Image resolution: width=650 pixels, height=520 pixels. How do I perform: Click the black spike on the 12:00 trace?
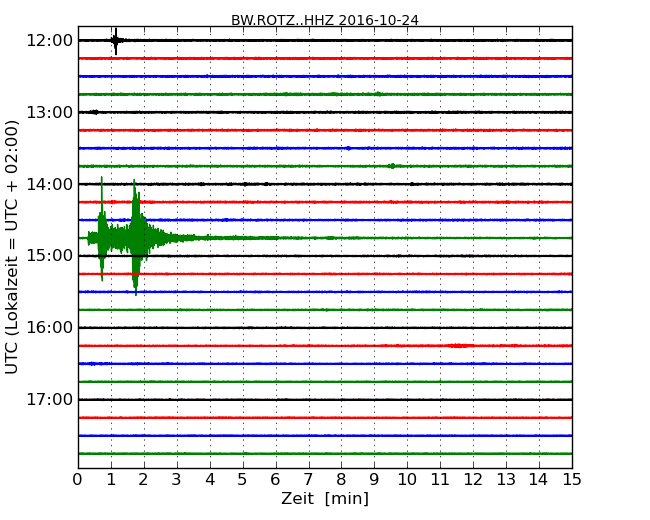(116, 41)
